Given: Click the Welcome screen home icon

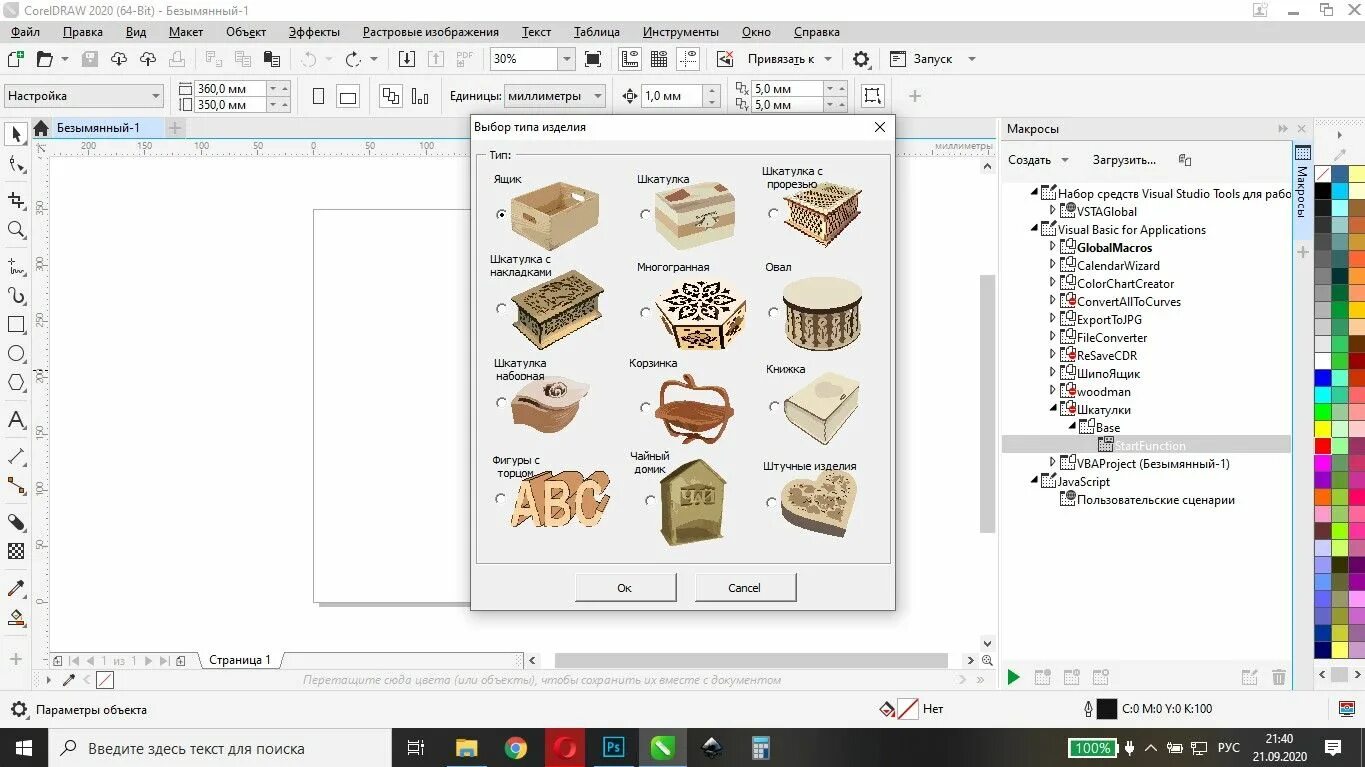Looking at the screenshot, I should [x=41, y=128].
